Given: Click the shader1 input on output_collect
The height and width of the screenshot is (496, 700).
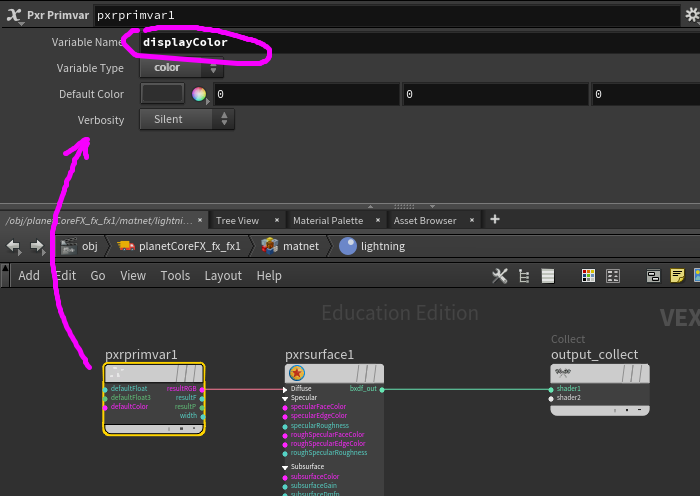Looking at the screenshot, I should tap(551, 389).
